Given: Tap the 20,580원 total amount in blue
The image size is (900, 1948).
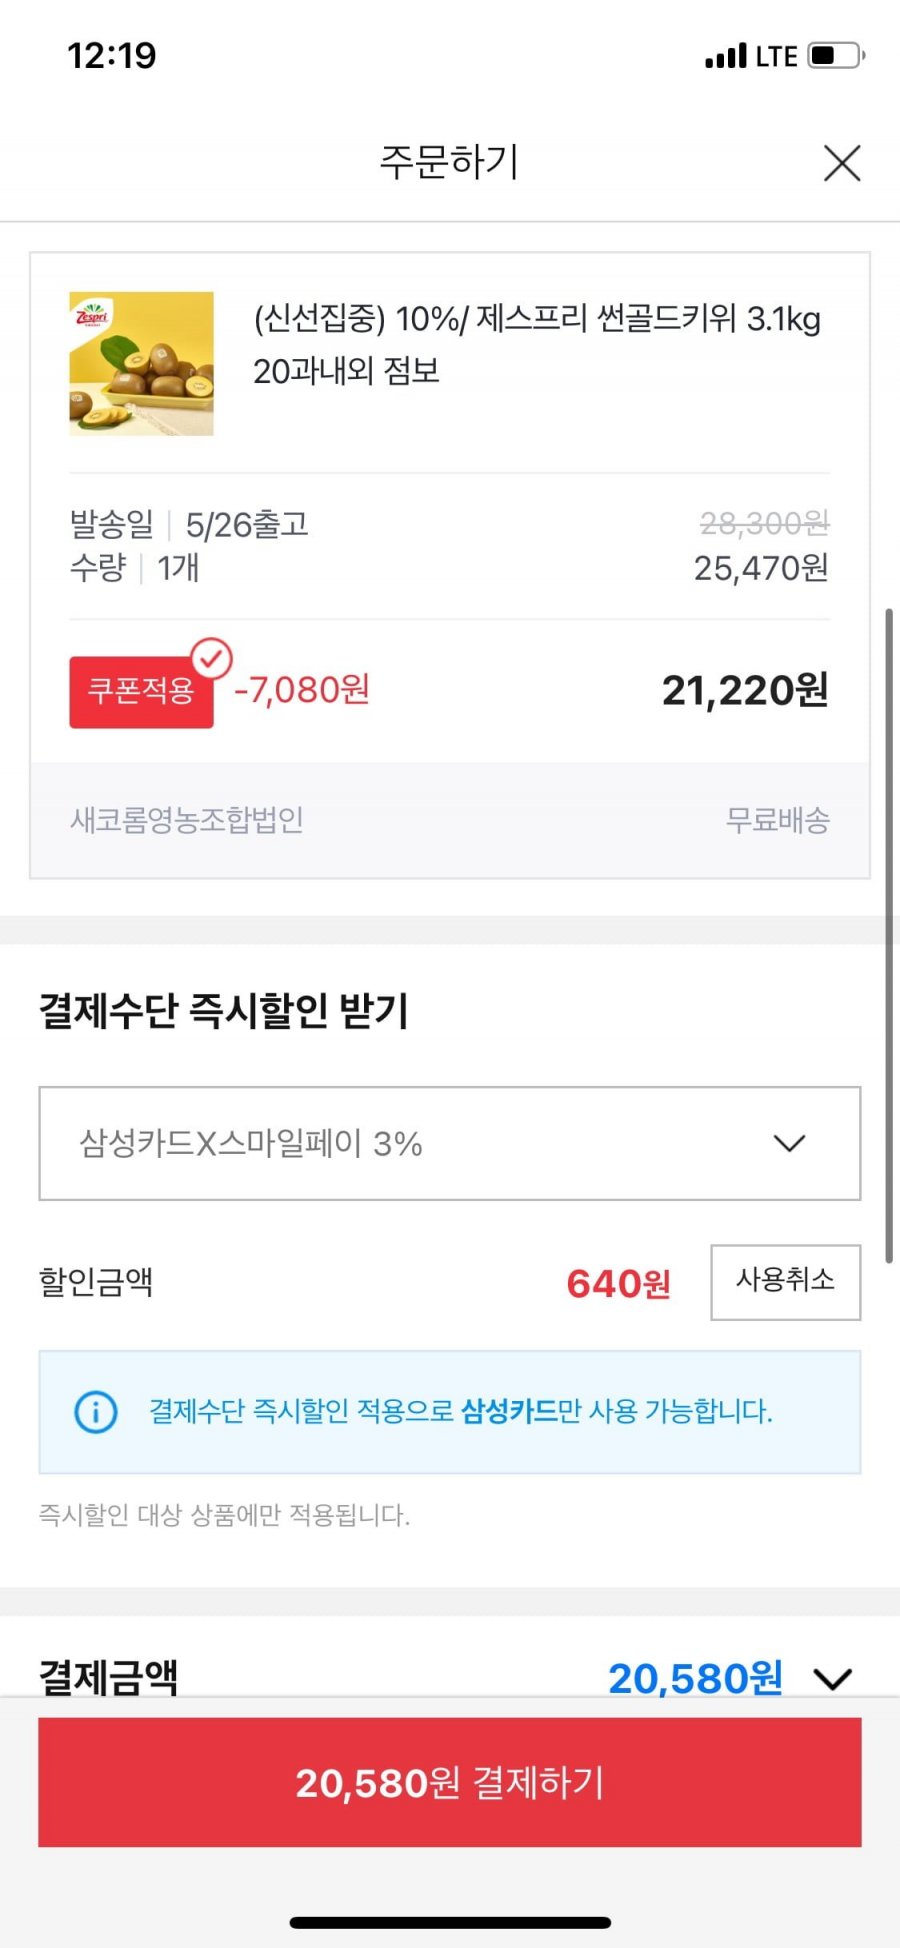Looking at the screenshot, I should point(695,1678).
